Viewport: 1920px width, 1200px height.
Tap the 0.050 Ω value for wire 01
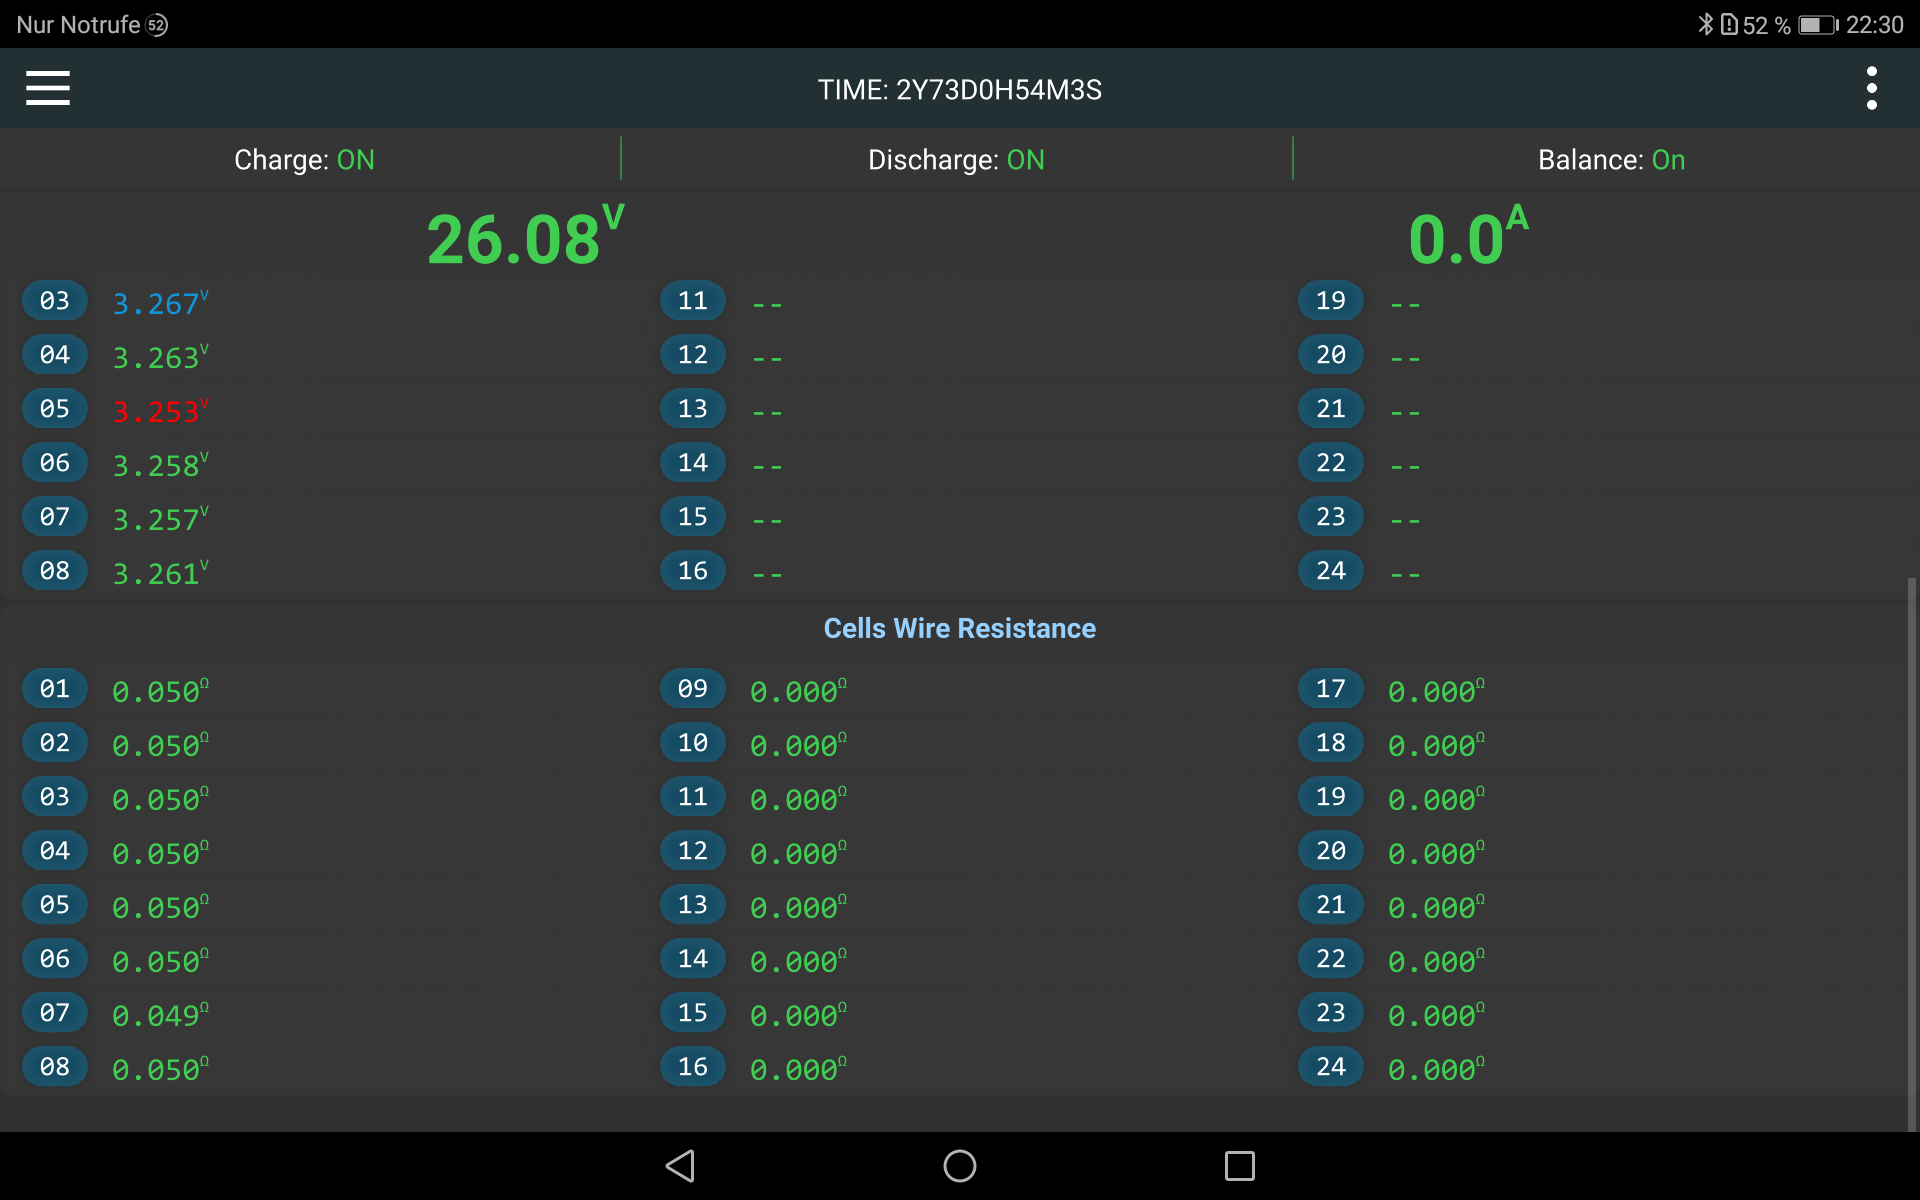pyautogui.click(x=160, y=690)
